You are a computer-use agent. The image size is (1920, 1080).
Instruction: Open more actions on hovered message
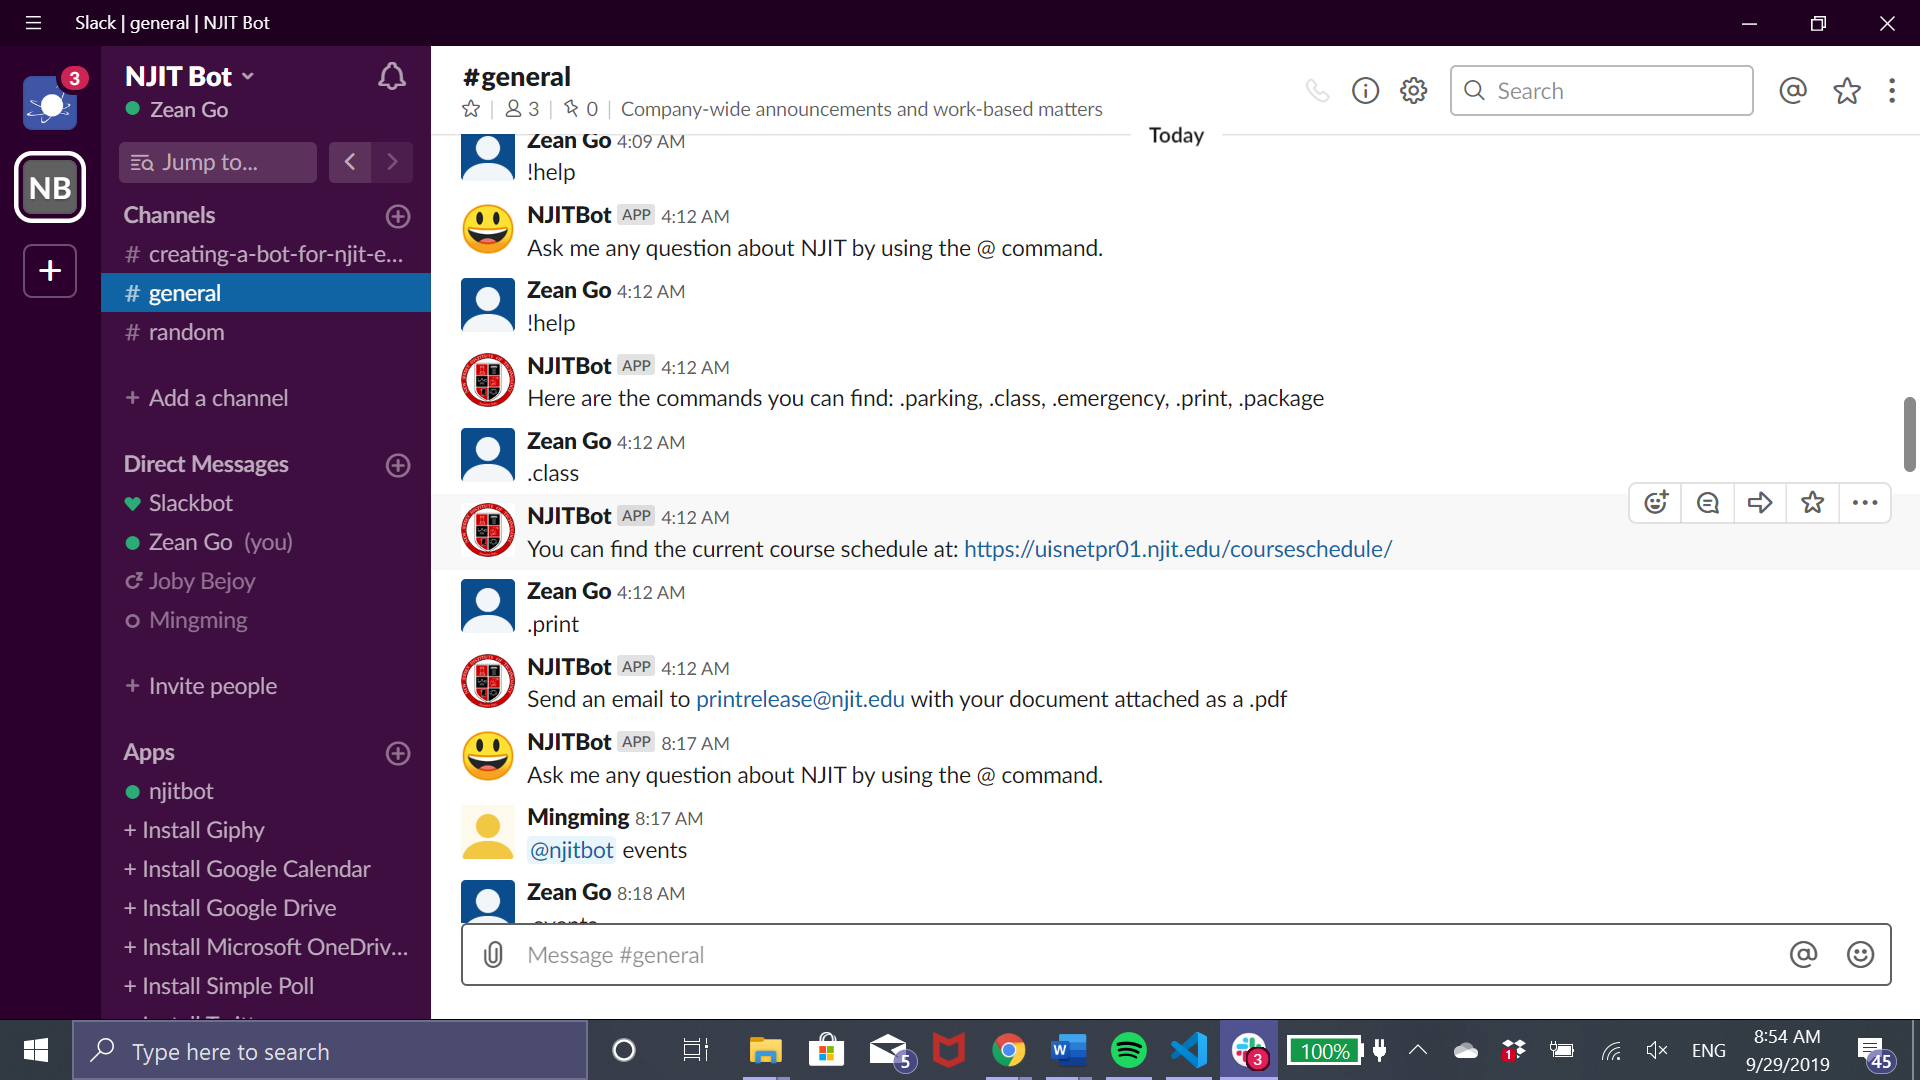[x=1864, y=503]
